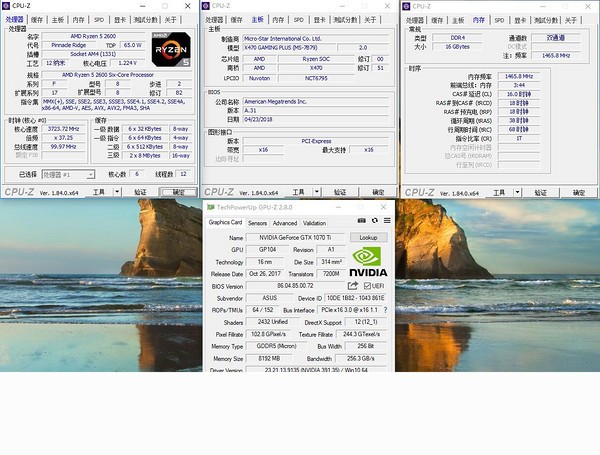The width and height of the screenshot is (600, 455).
Task: Click the 86.04.85.00.72 BIOS version field
Action: [x=295, y=286]
